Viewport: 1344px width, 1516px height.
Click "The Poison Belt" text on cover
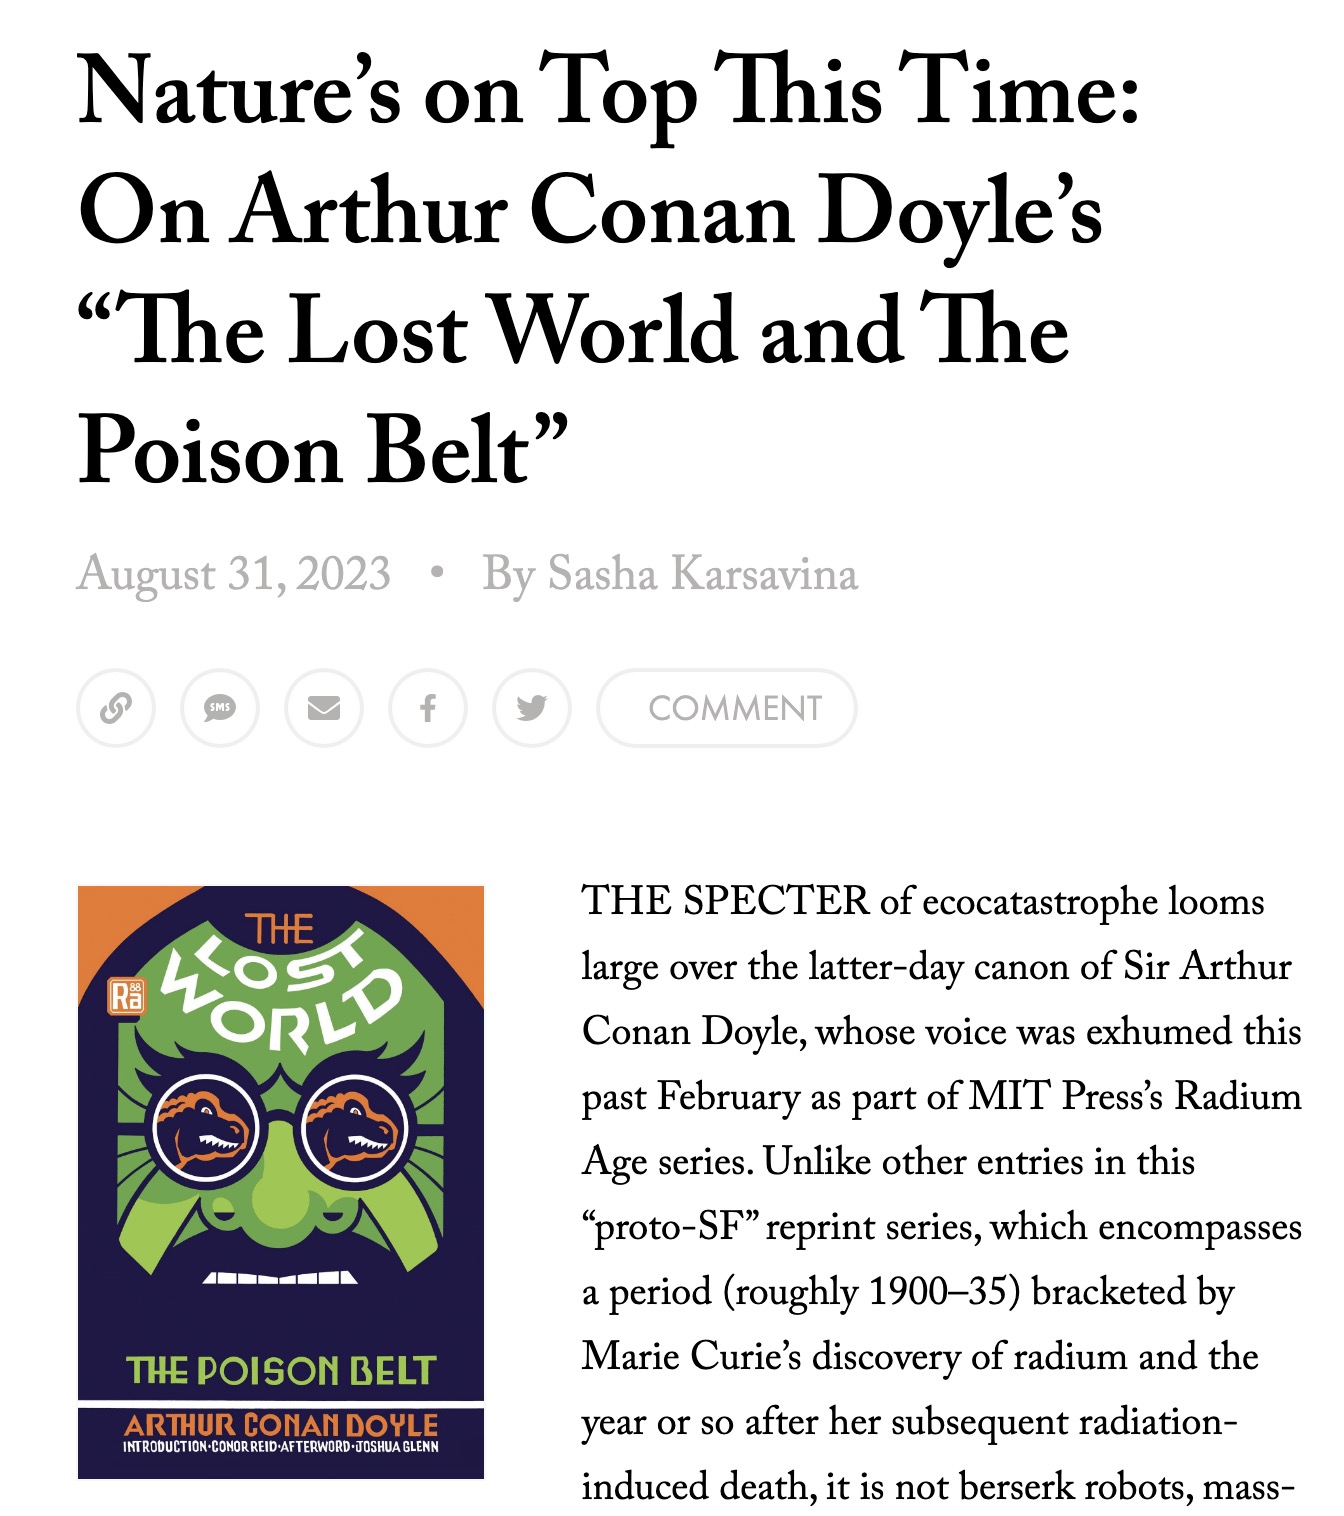281,1370
